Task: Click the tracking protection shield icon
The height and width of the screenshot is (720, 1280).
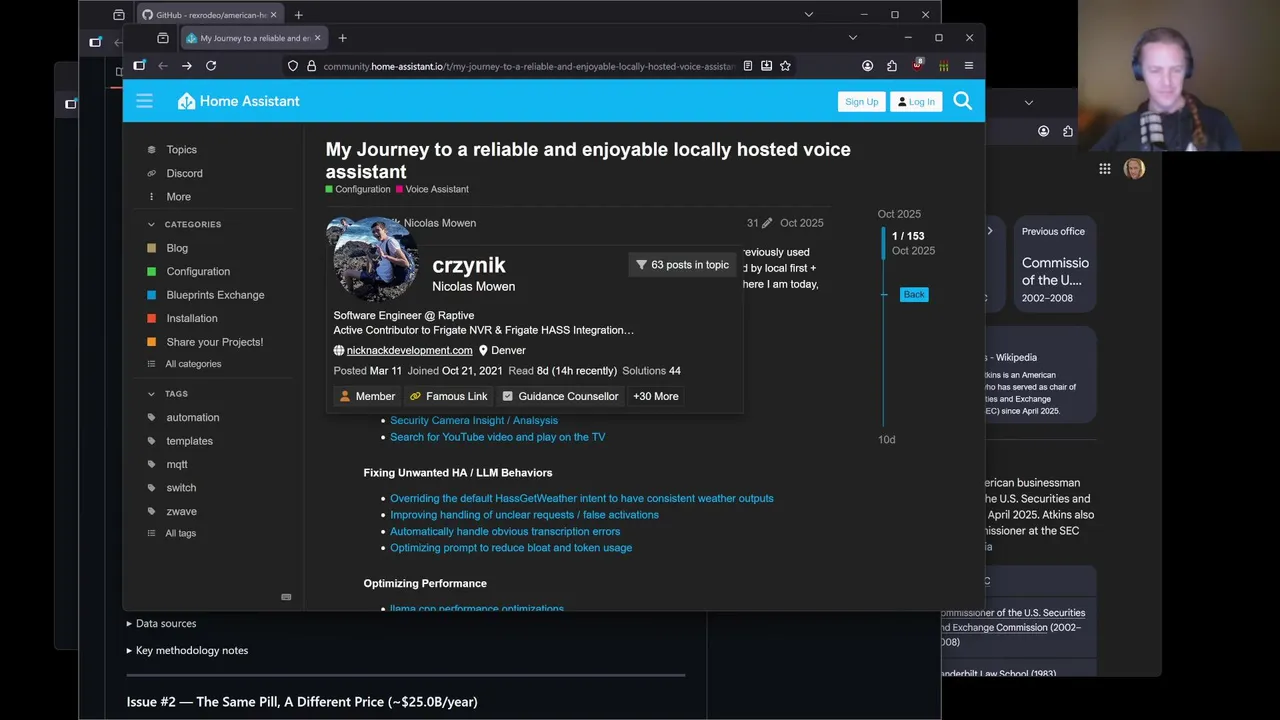Action: pos(293,66)
